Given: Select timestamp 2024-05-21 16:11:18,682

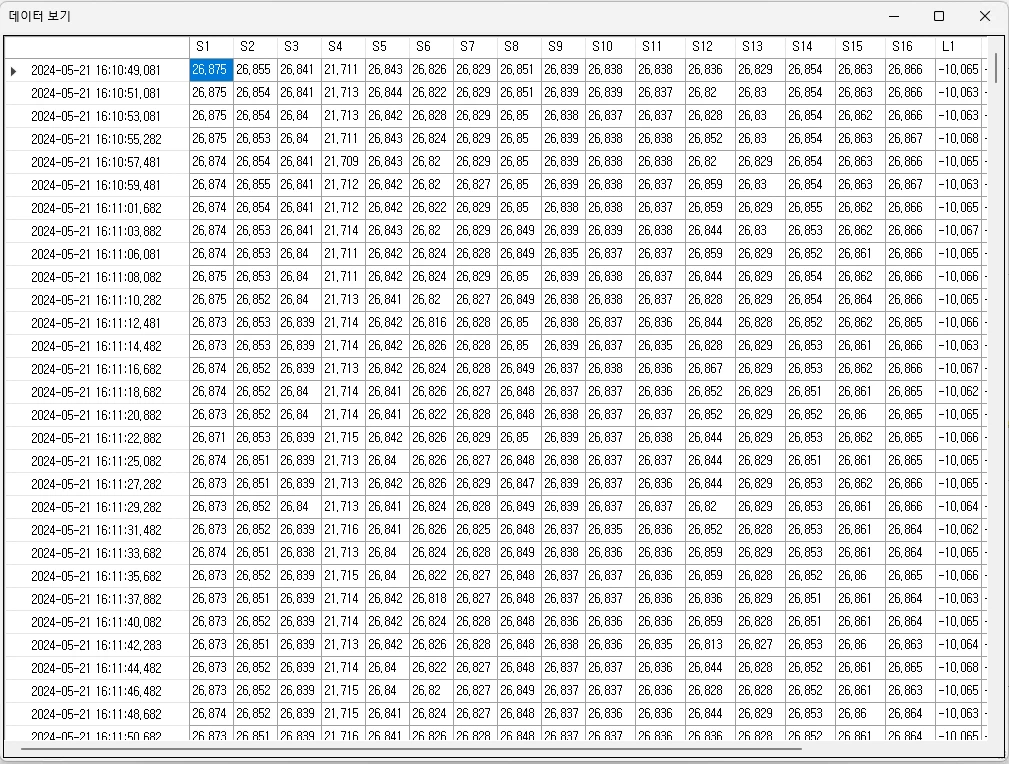Looking at the screenshot, I should click(96, 393).
